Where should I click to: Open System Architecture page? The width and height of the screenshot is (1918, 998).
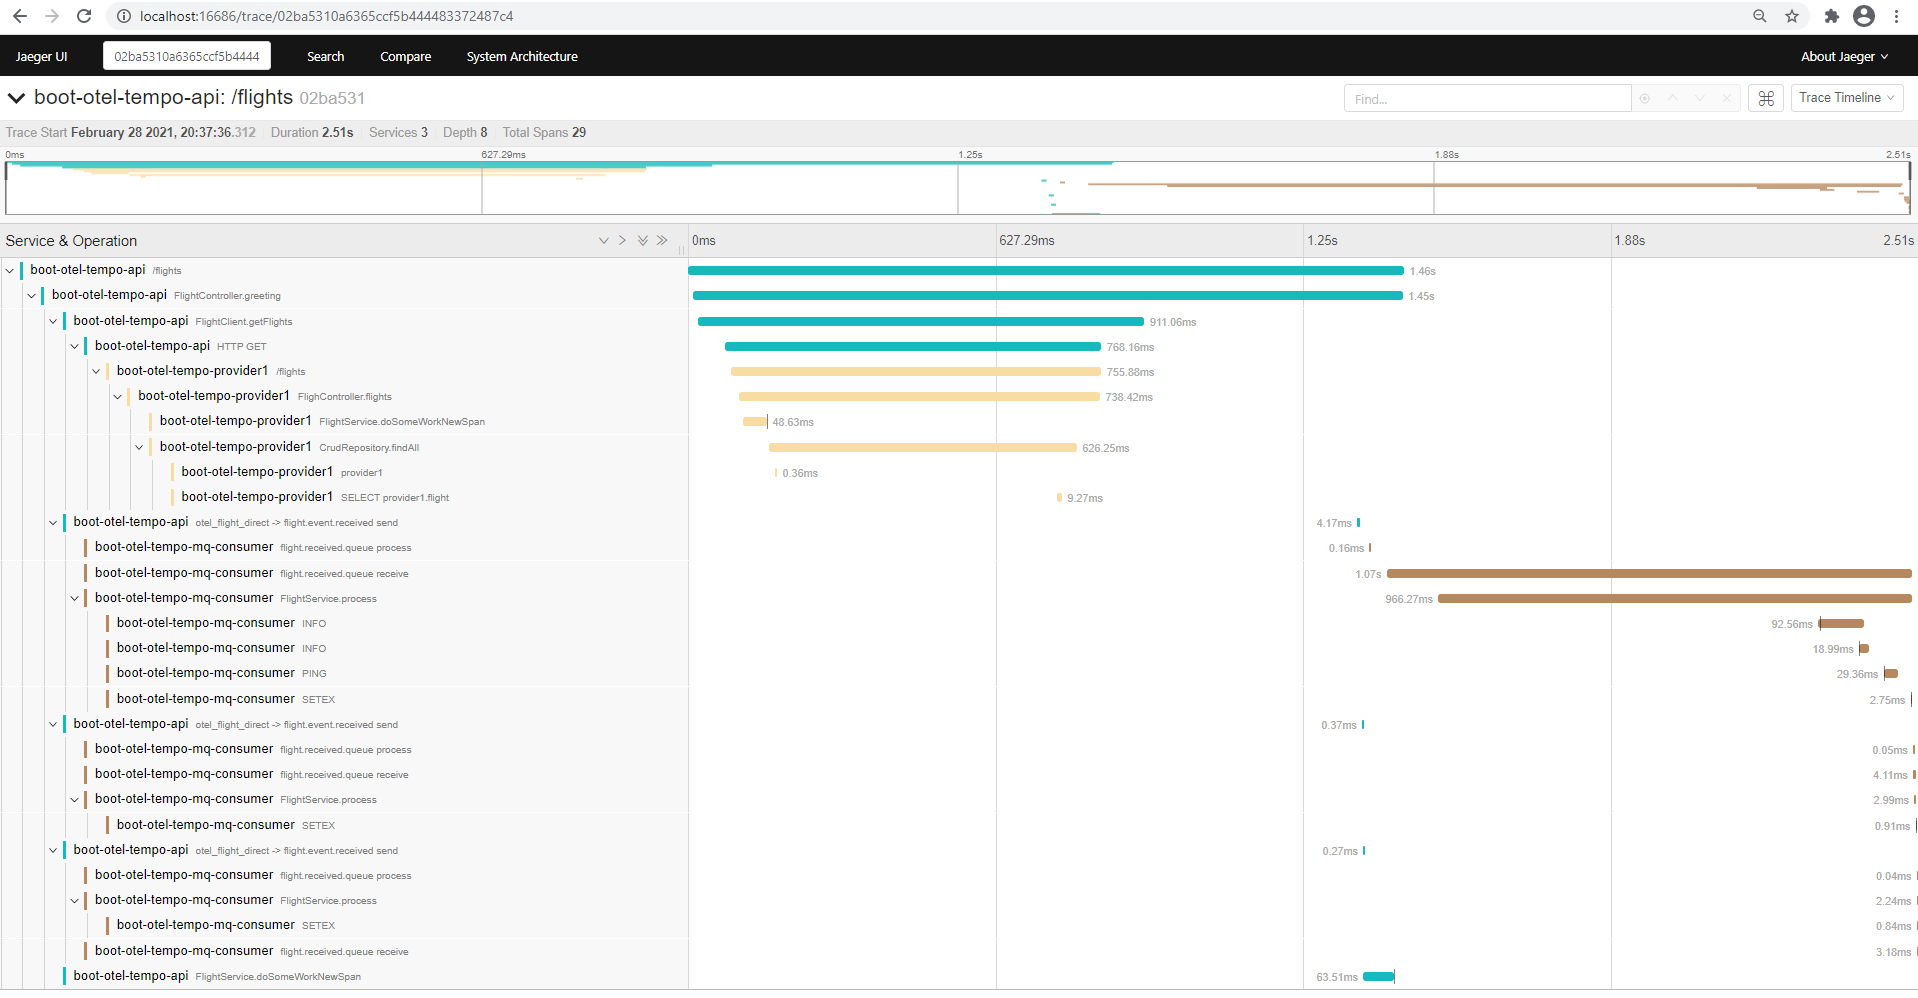[x=522, y=57]
